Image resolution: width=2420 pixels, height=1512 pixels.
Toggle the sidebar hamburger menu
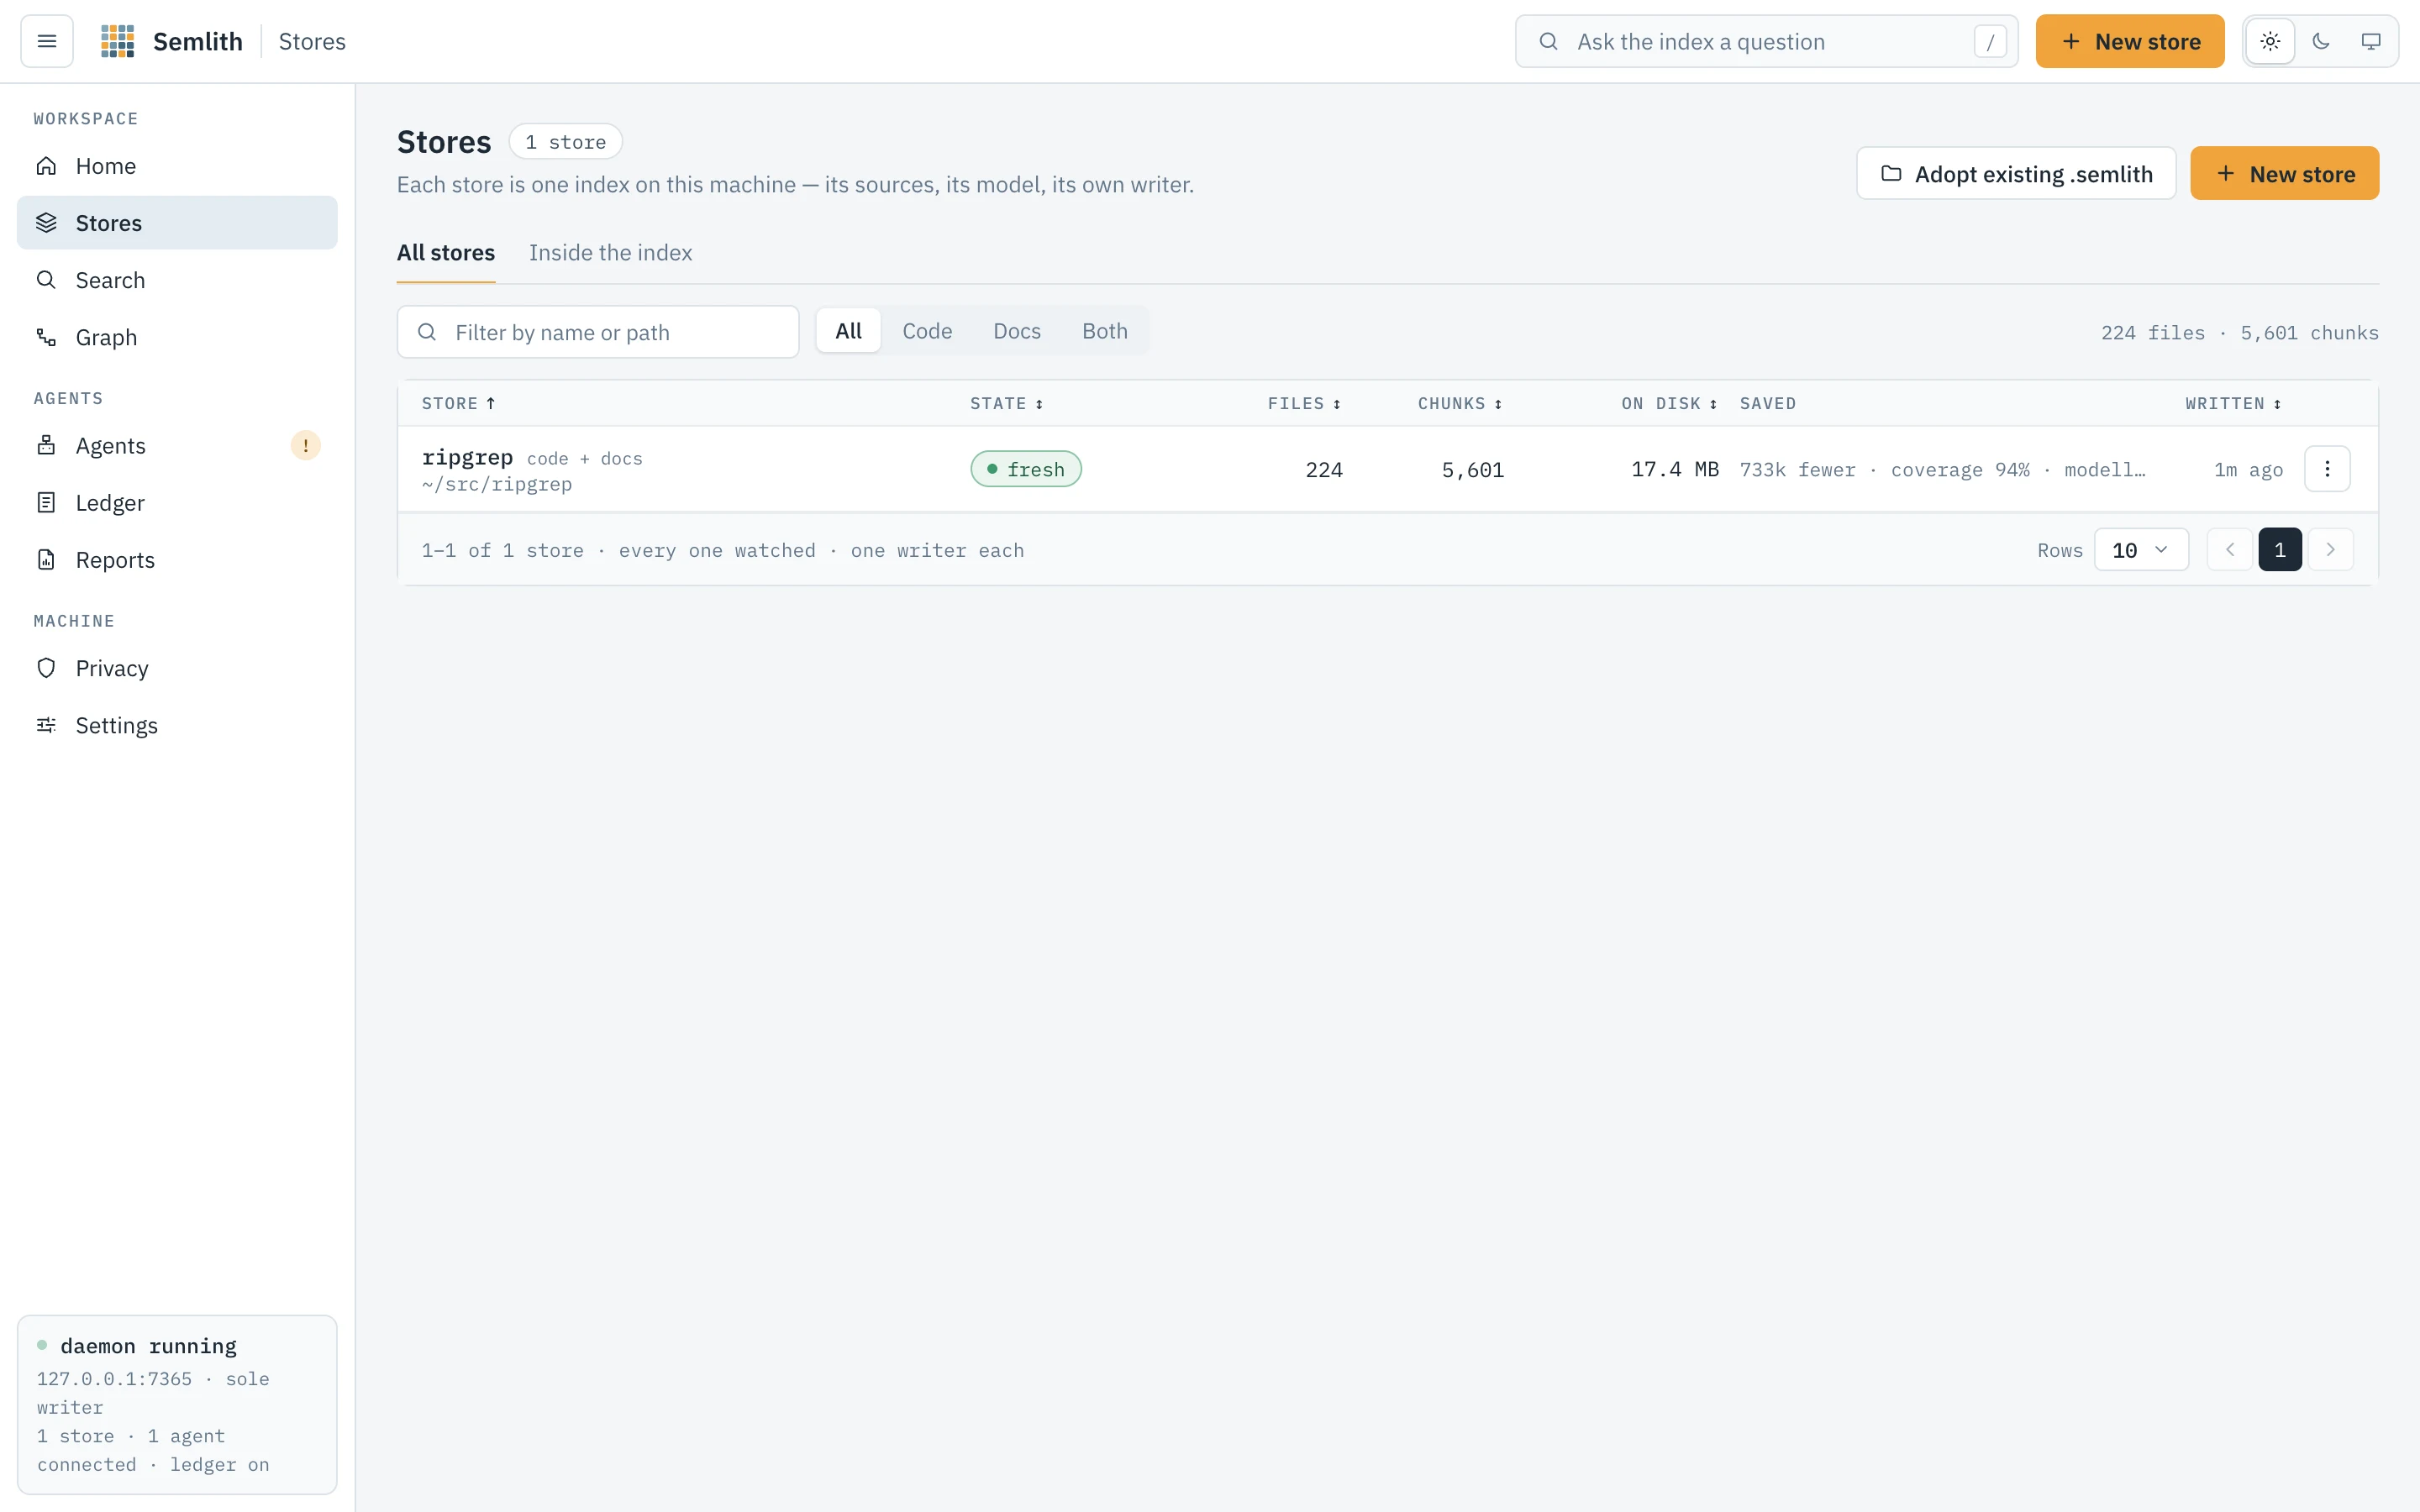click(x=47, y=41)
